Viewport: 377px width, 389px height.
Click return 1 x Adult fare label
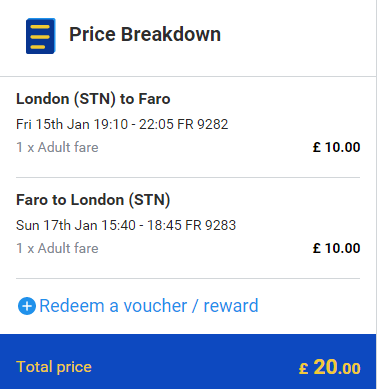pyautogui.click(x=57, y=248)
